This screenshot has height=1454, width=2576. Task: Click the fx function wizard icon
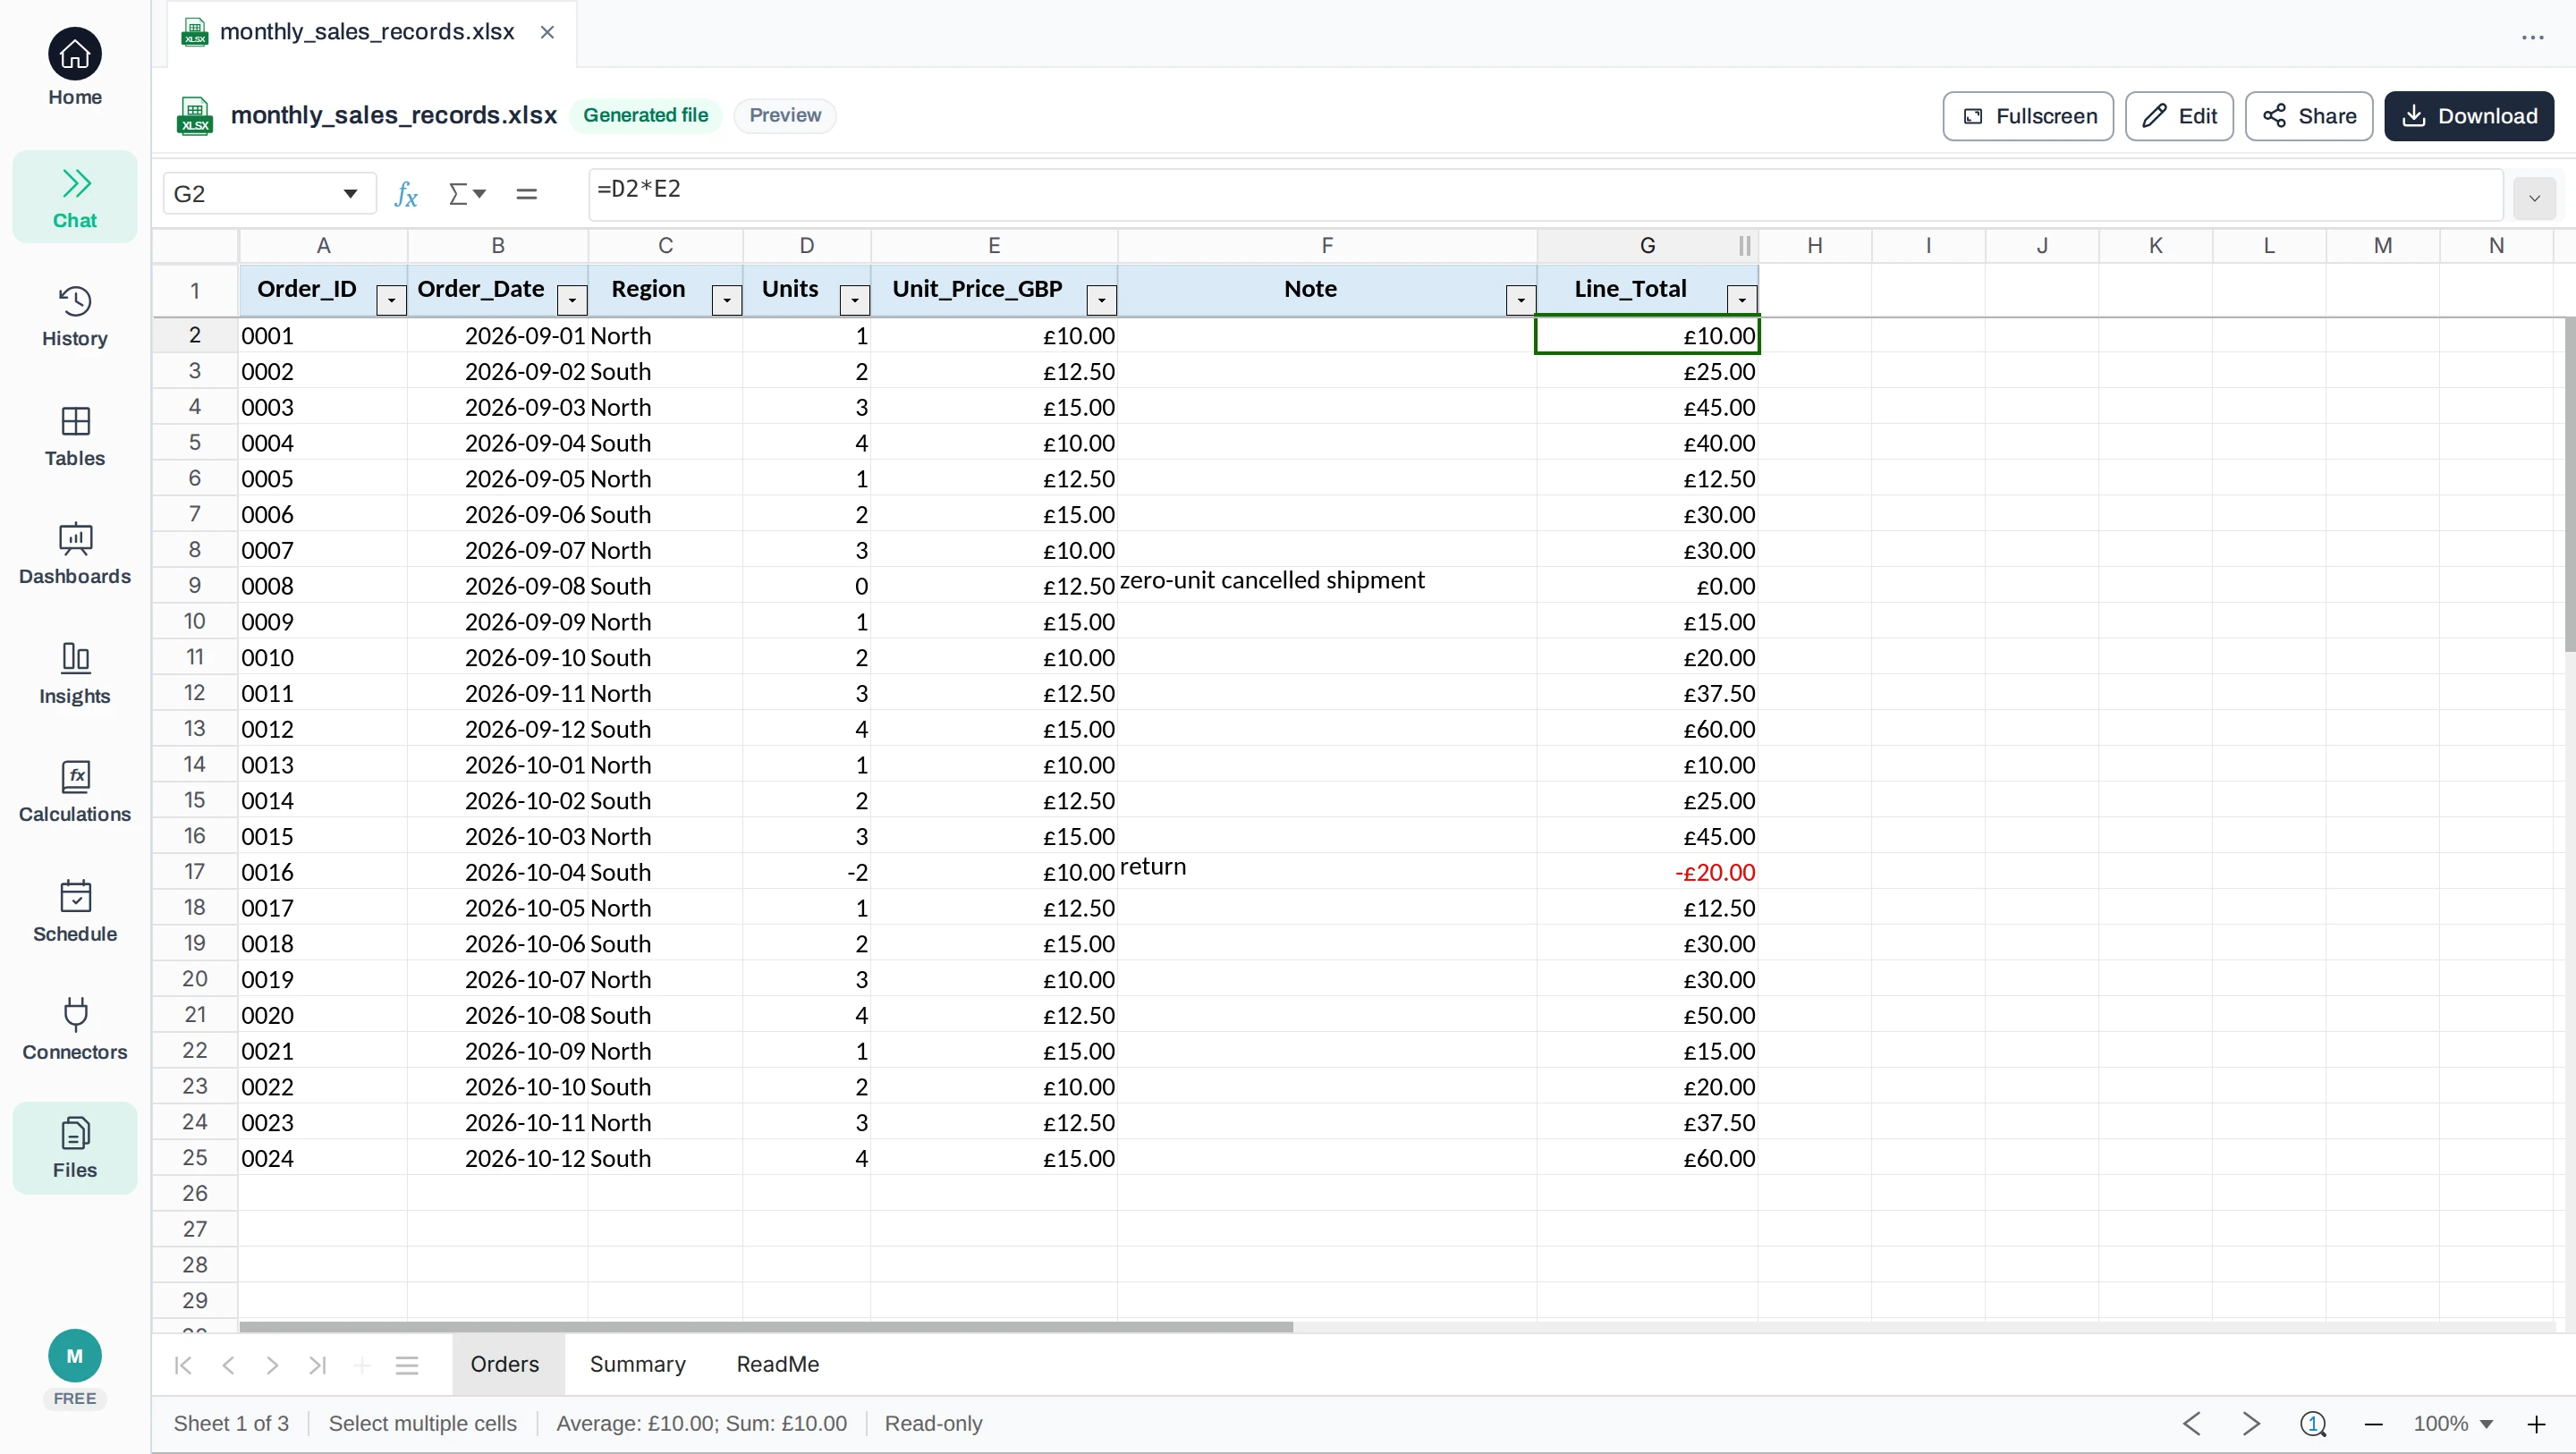[406, 194]
